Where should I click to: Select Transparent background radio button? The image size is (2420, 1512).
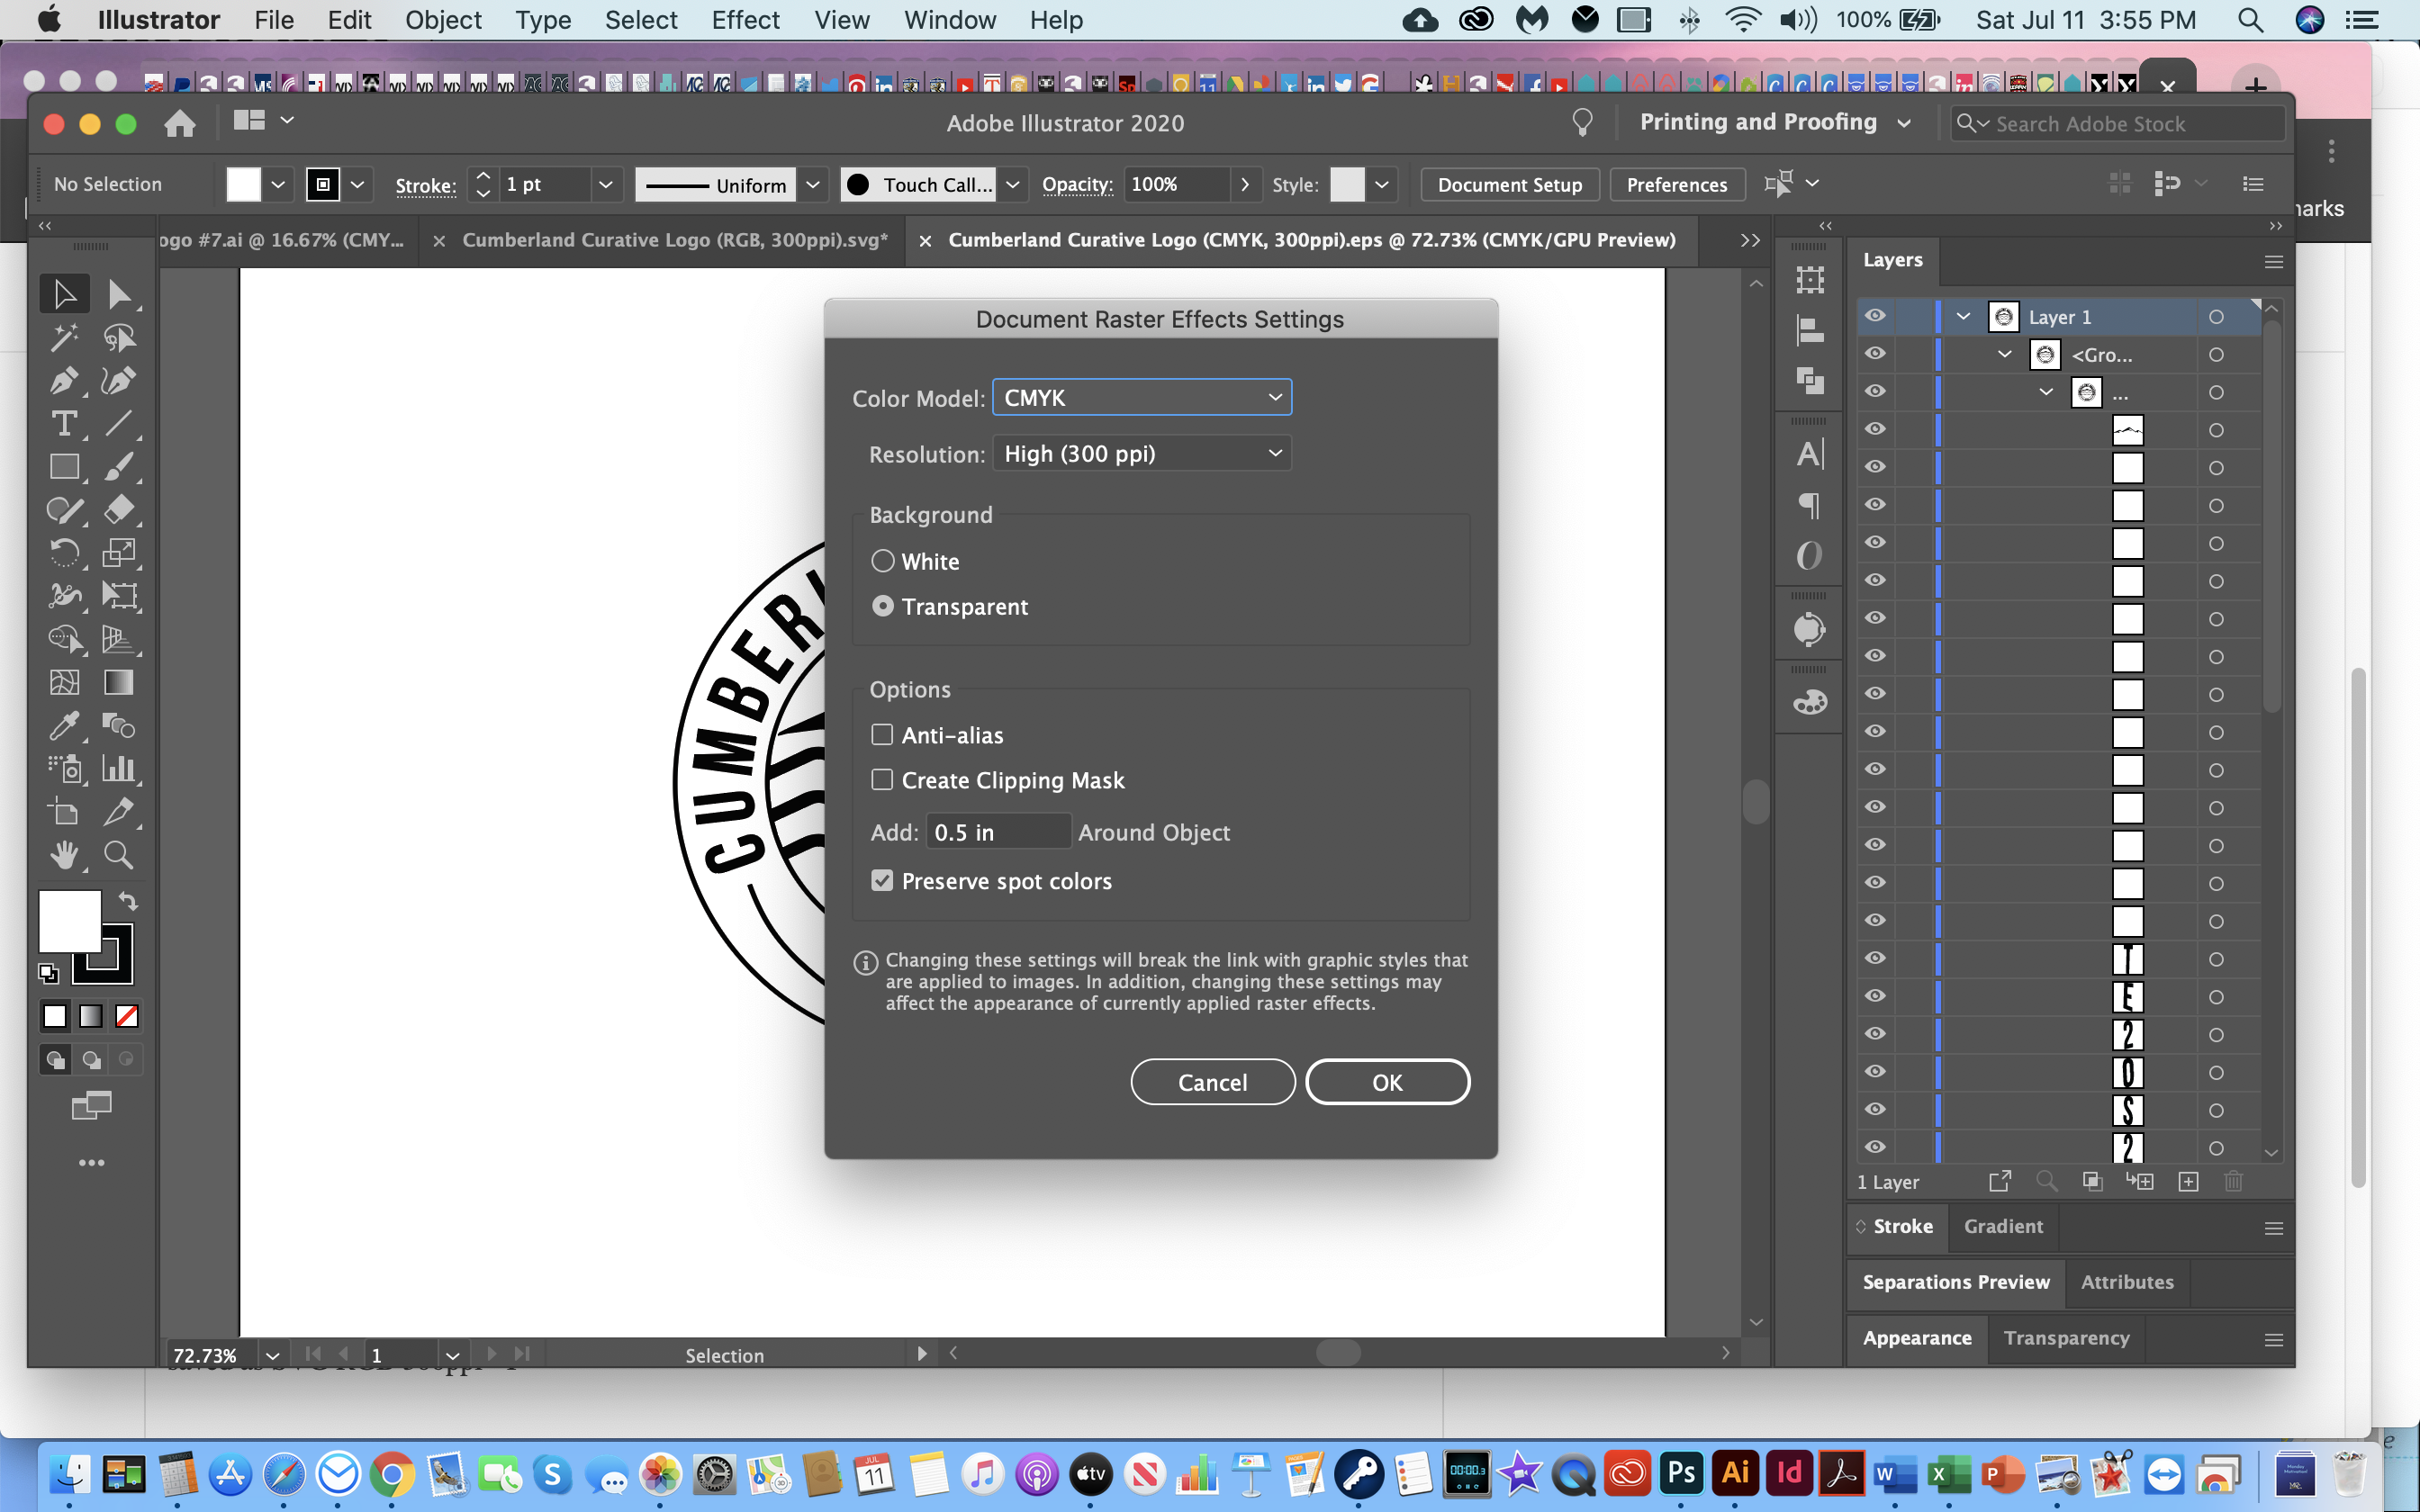(x=881, y=605)
